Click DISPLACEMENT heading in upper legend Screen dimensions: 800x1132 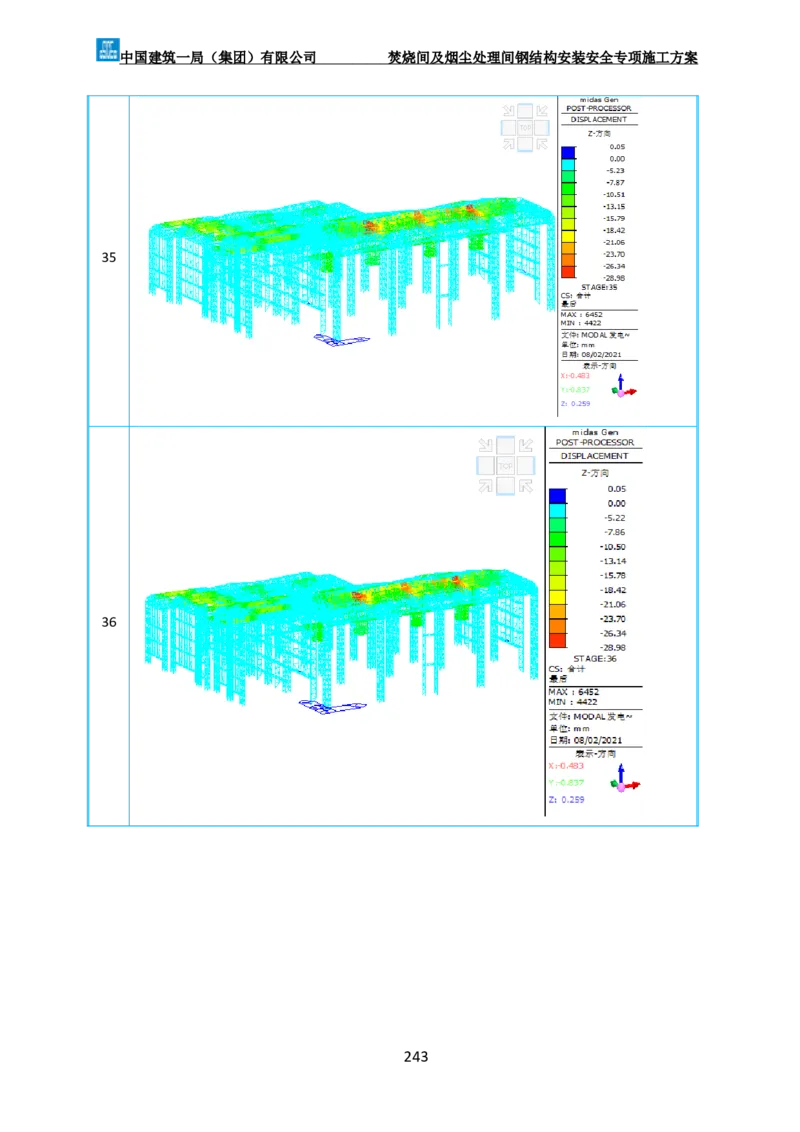click(x=598, y=119)
